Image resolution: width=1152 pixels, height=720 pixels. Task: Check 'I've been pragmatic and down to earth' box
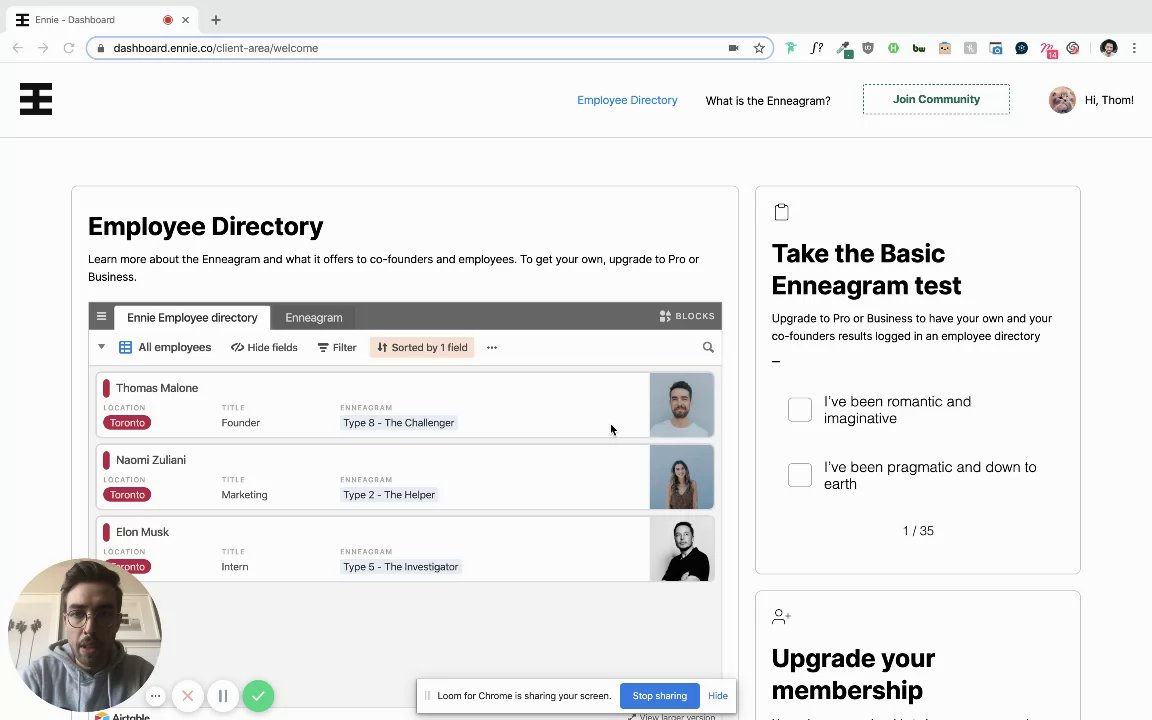click(x=799, y=475)
